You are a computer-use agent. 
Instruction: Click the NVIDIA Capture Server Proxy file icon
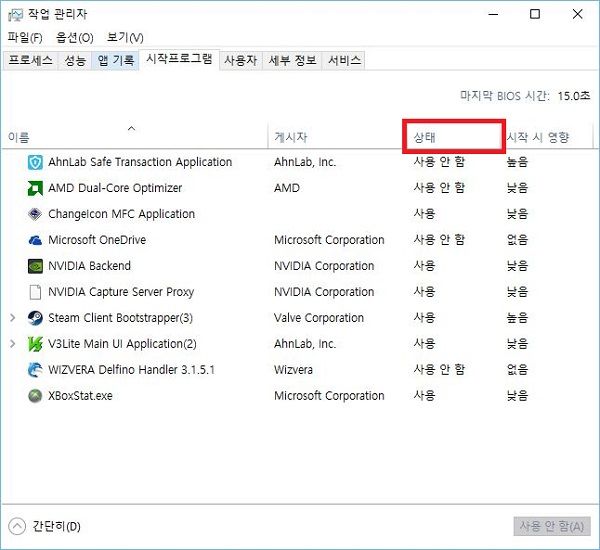pos(35,292)
